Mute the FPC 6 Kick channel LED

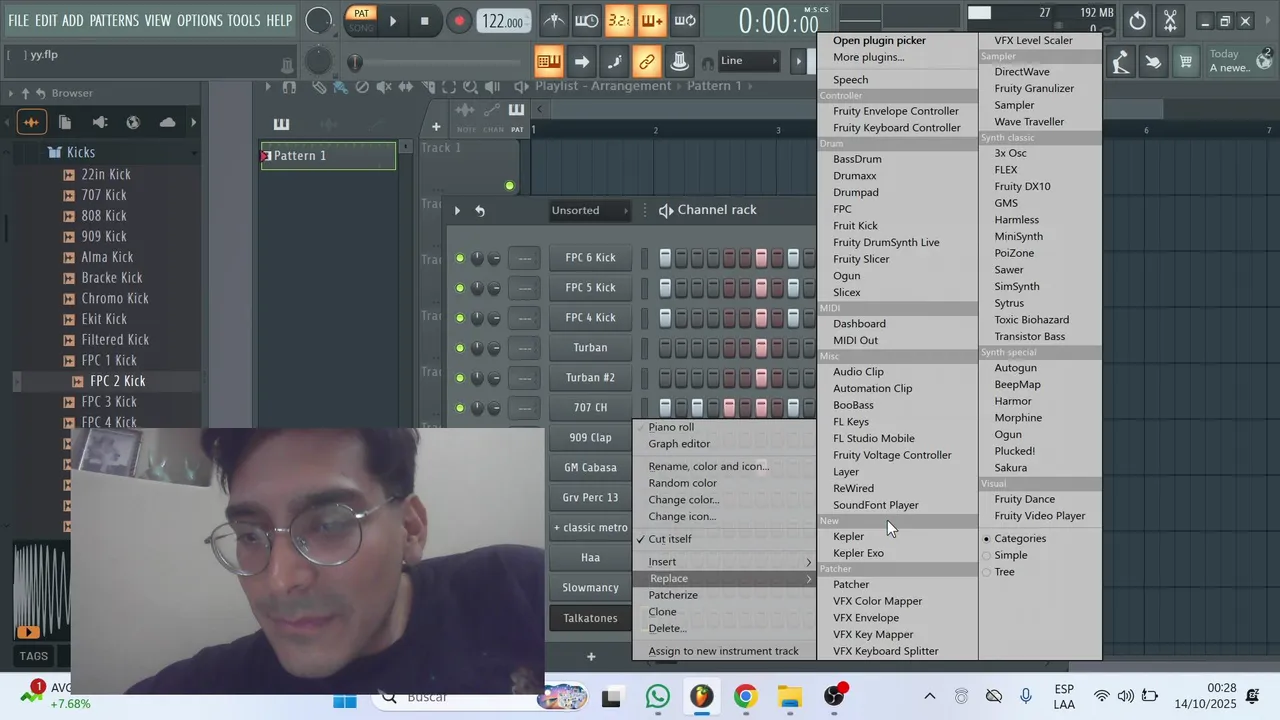(x=460, y=258)
